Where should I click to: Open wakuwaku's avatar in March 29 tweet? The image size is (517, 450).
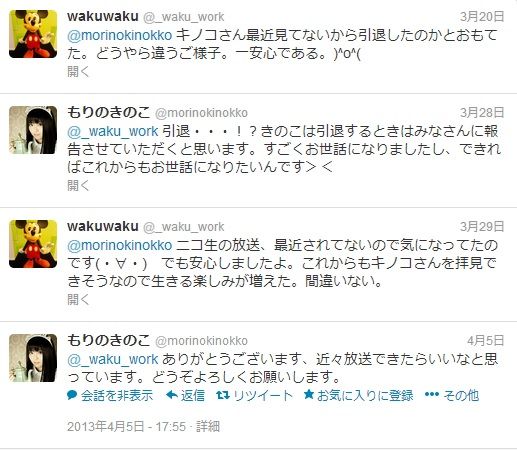pos(33,244)
